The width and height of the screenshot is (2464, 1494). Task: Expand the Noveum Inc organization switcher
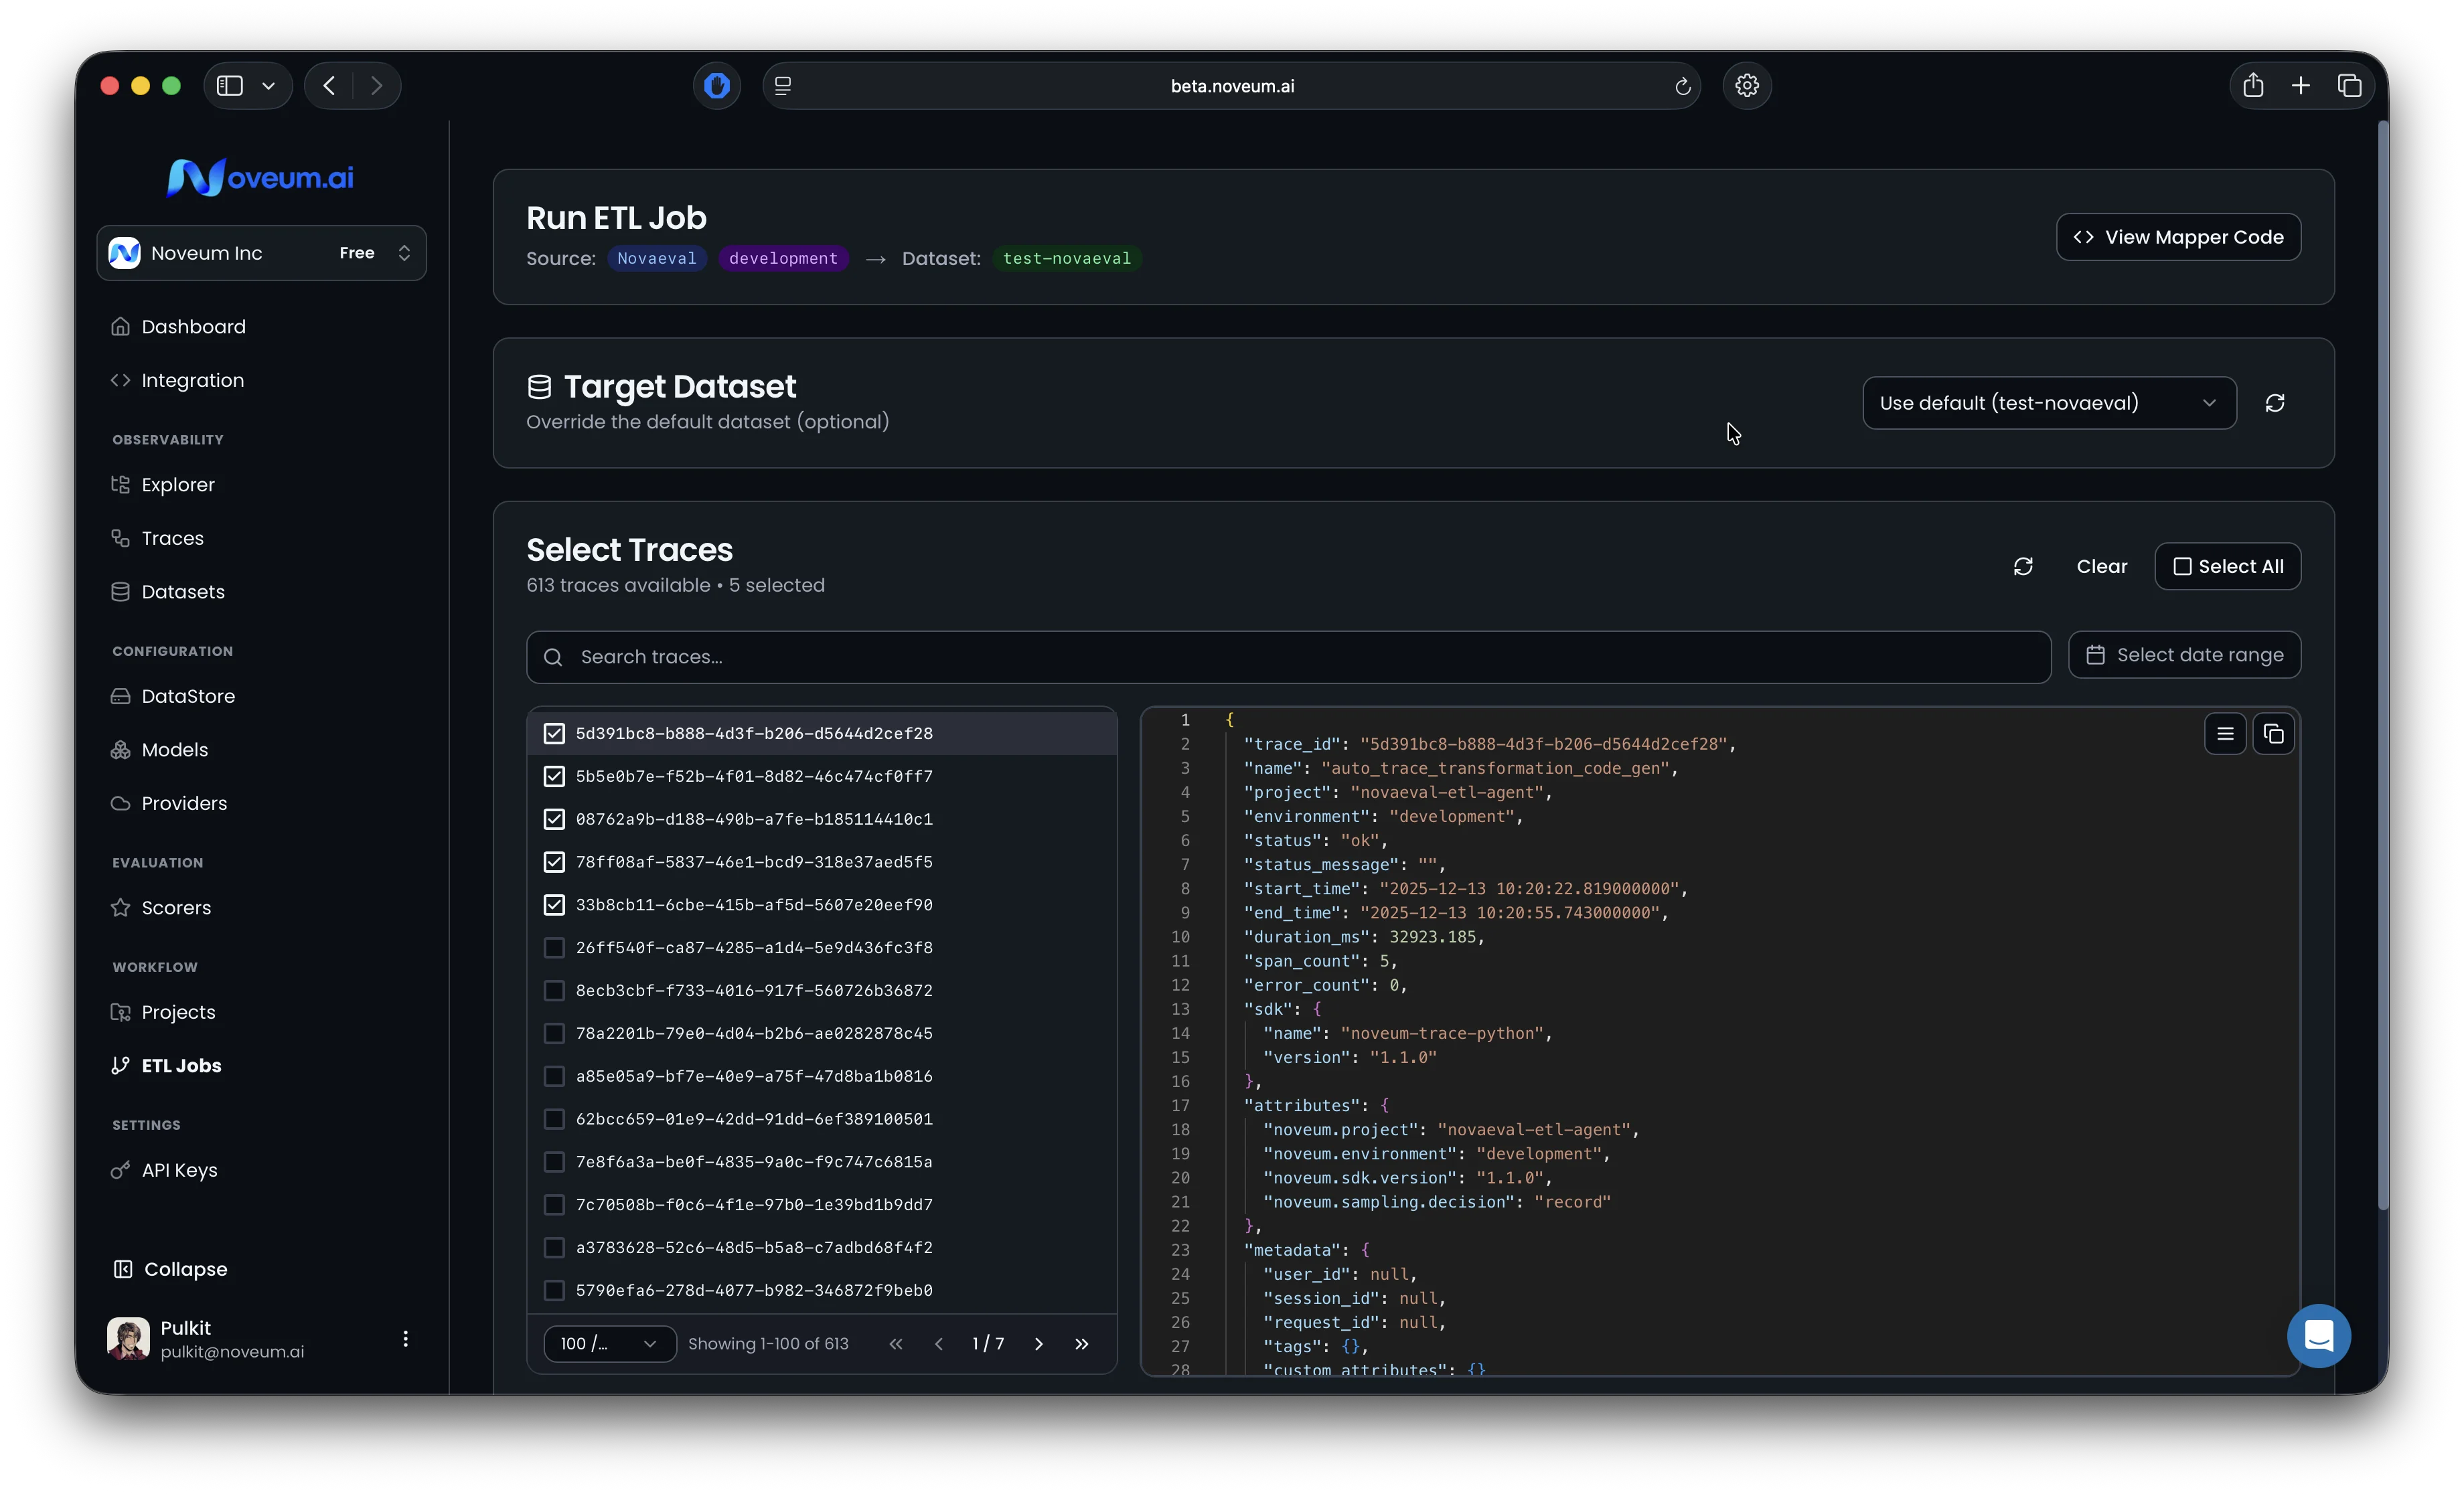(x=261, y=253)
